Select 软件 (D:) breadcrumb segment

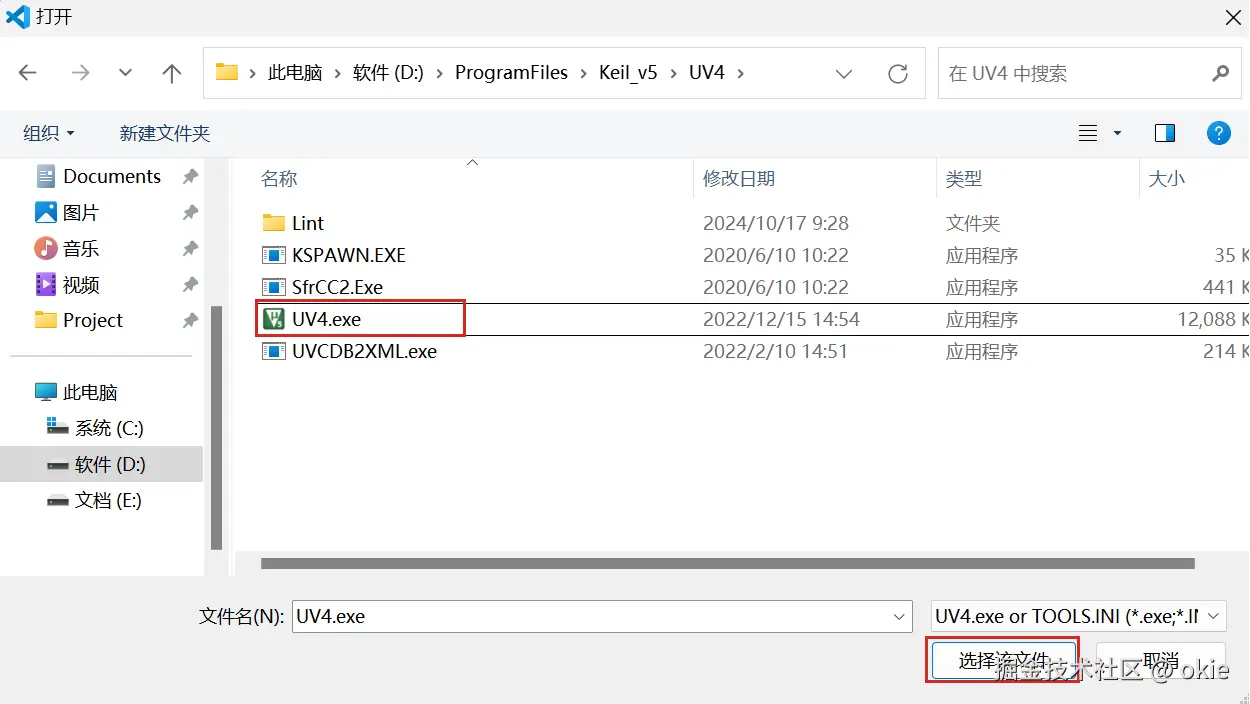coord(388,73)
